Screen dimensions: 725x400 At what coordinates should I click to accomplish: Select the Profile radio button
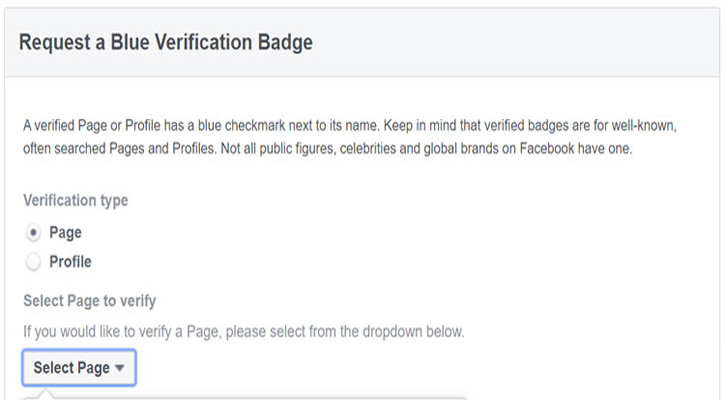[x=34, y=262]
